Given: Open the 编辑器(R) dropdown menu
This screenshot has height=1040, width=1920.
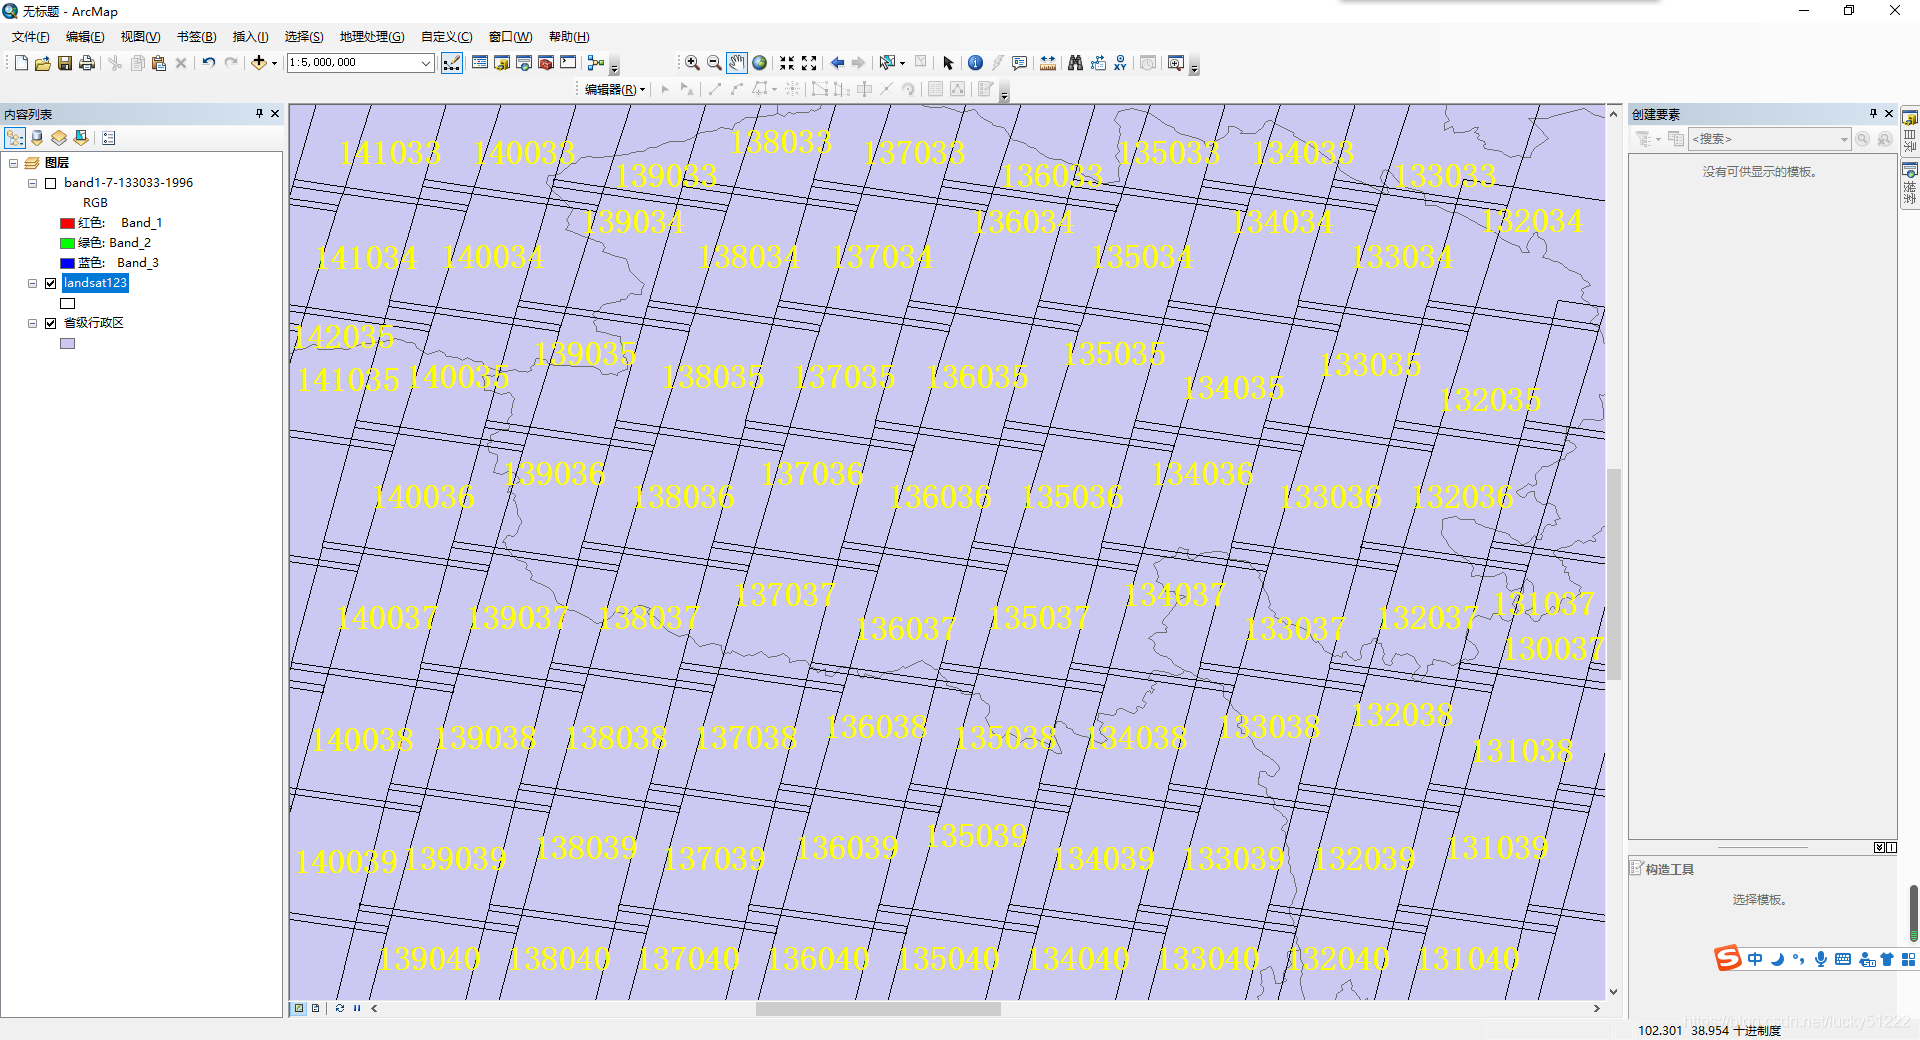Looking at the screenshot, I should coord(610,88).
